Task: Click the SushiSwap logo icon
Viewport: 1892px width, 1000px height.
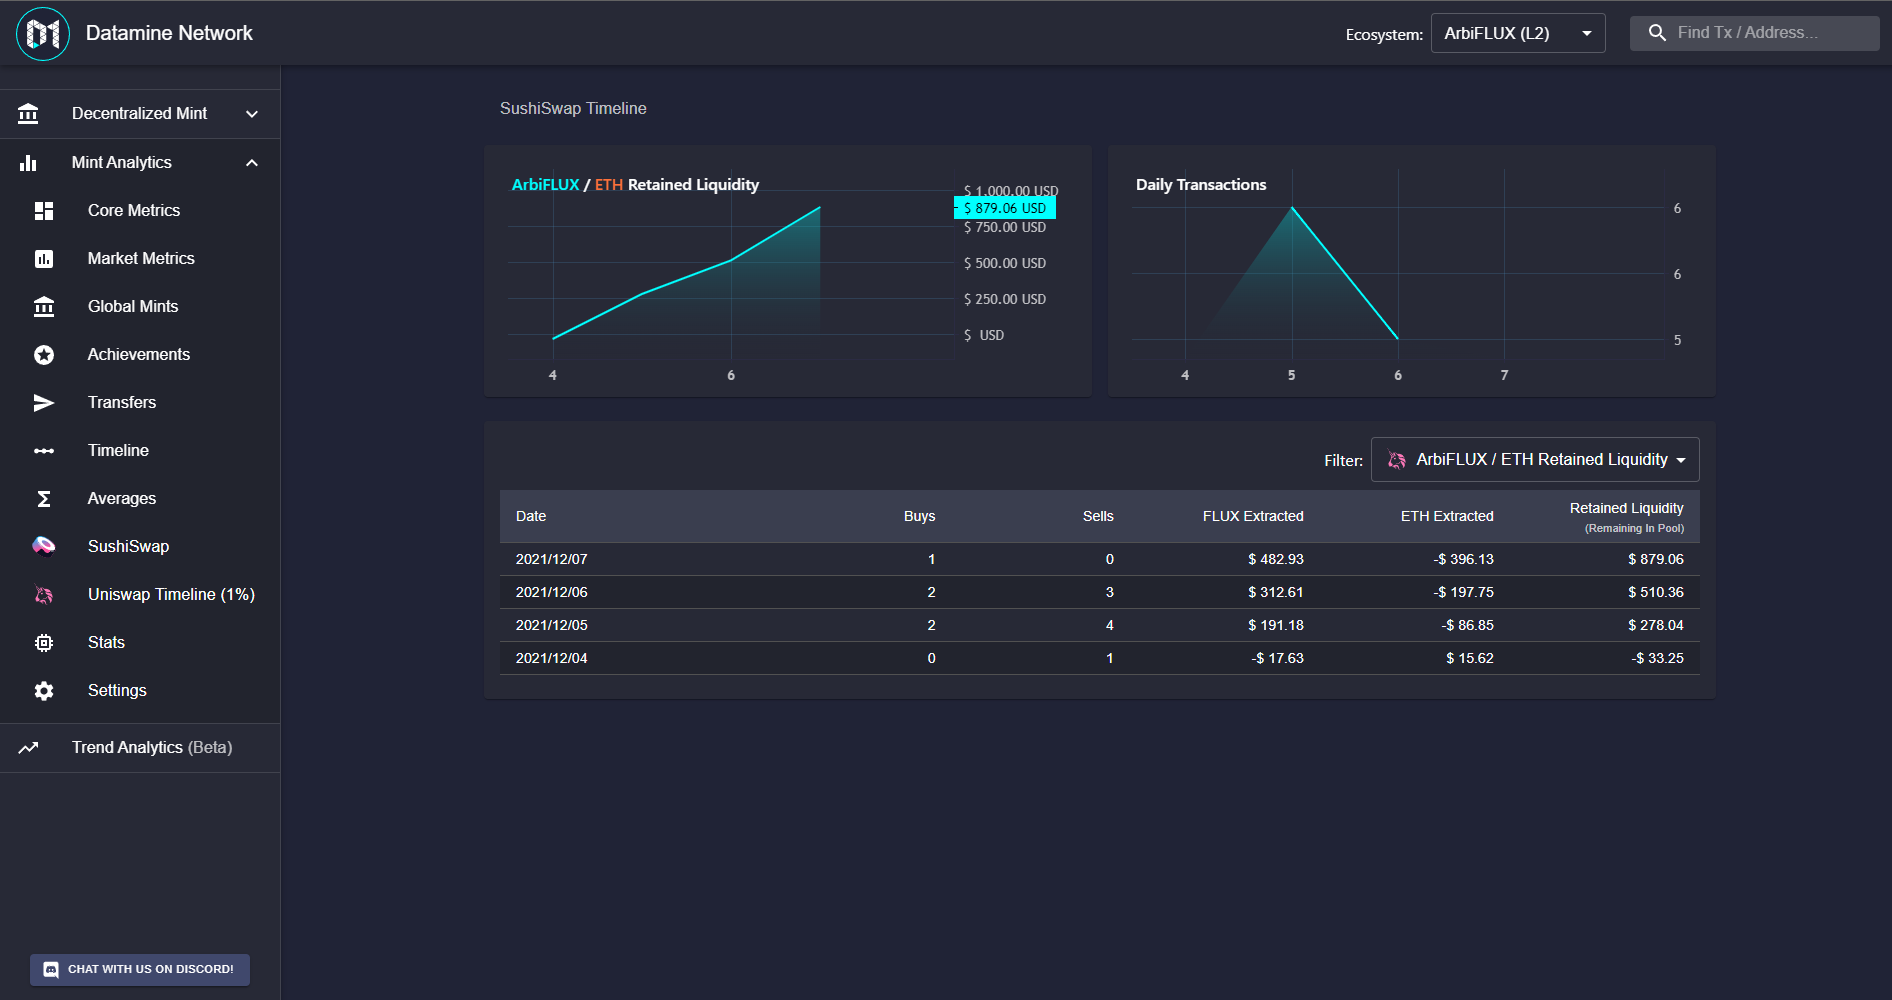Action: pos(44,546)
